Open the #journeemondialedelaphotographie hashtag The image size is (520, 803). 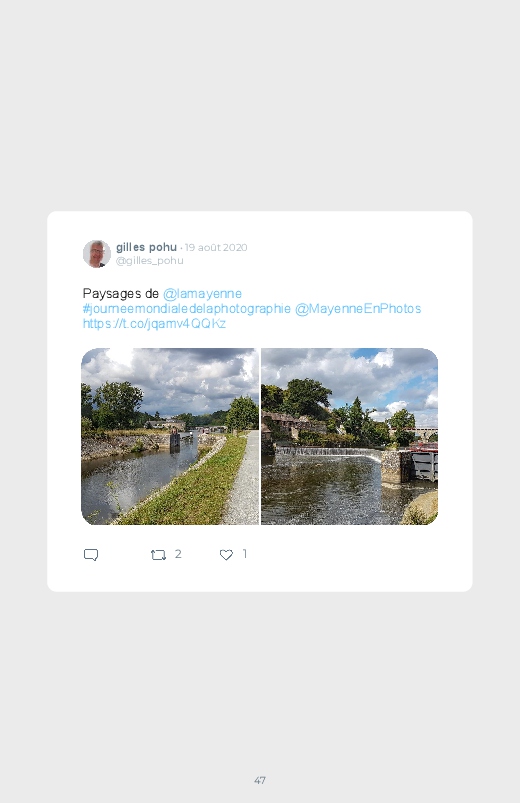pos(186,309)
